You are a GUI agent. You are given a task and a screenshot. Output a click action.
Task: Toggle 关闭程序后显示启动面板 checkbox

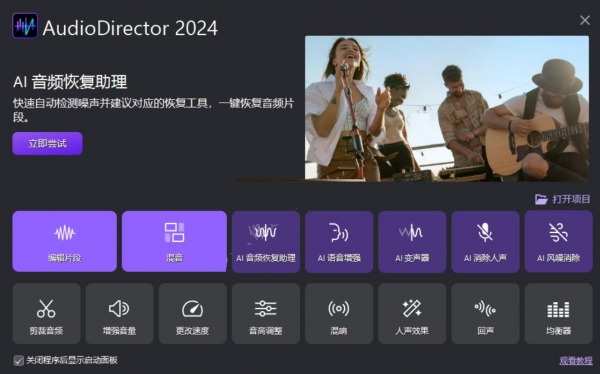pyautogui.click(x=18, y=360)
